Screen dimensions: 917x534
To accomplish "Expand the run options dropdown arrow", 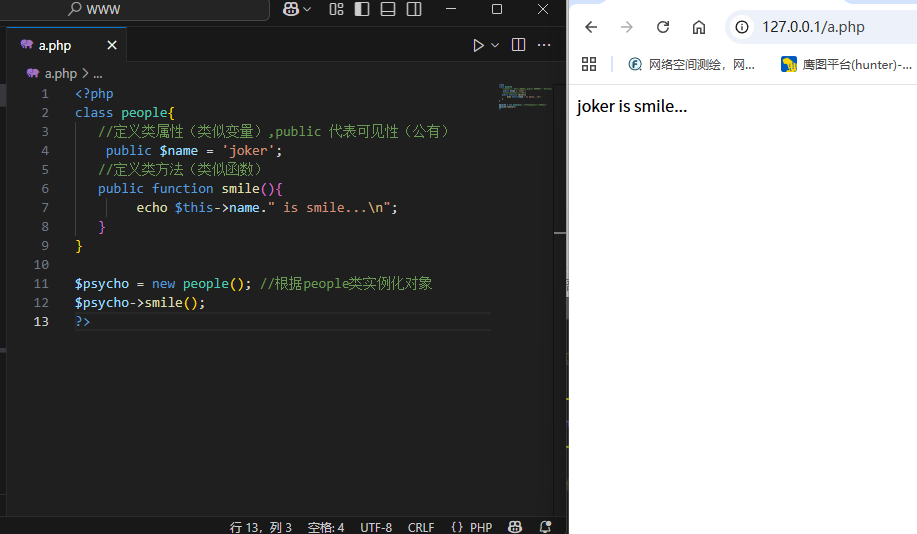I will click(x=495, y=45).
